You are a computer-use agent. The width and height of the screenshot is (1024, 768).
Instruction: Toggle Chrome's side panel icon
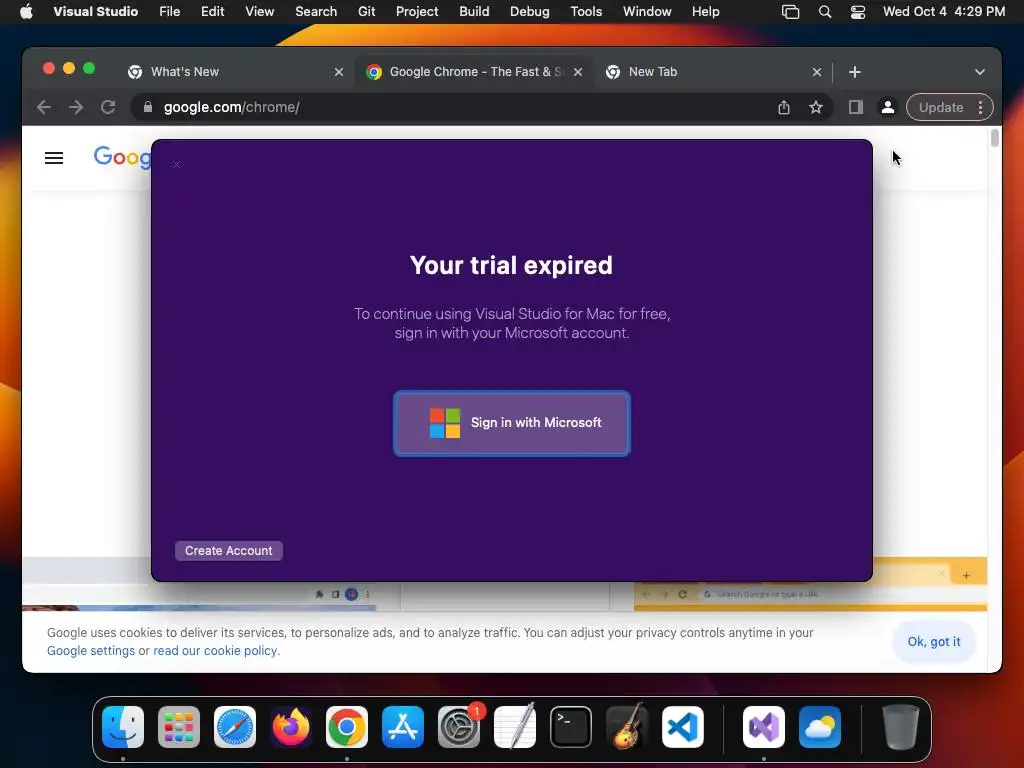[856, 107]
